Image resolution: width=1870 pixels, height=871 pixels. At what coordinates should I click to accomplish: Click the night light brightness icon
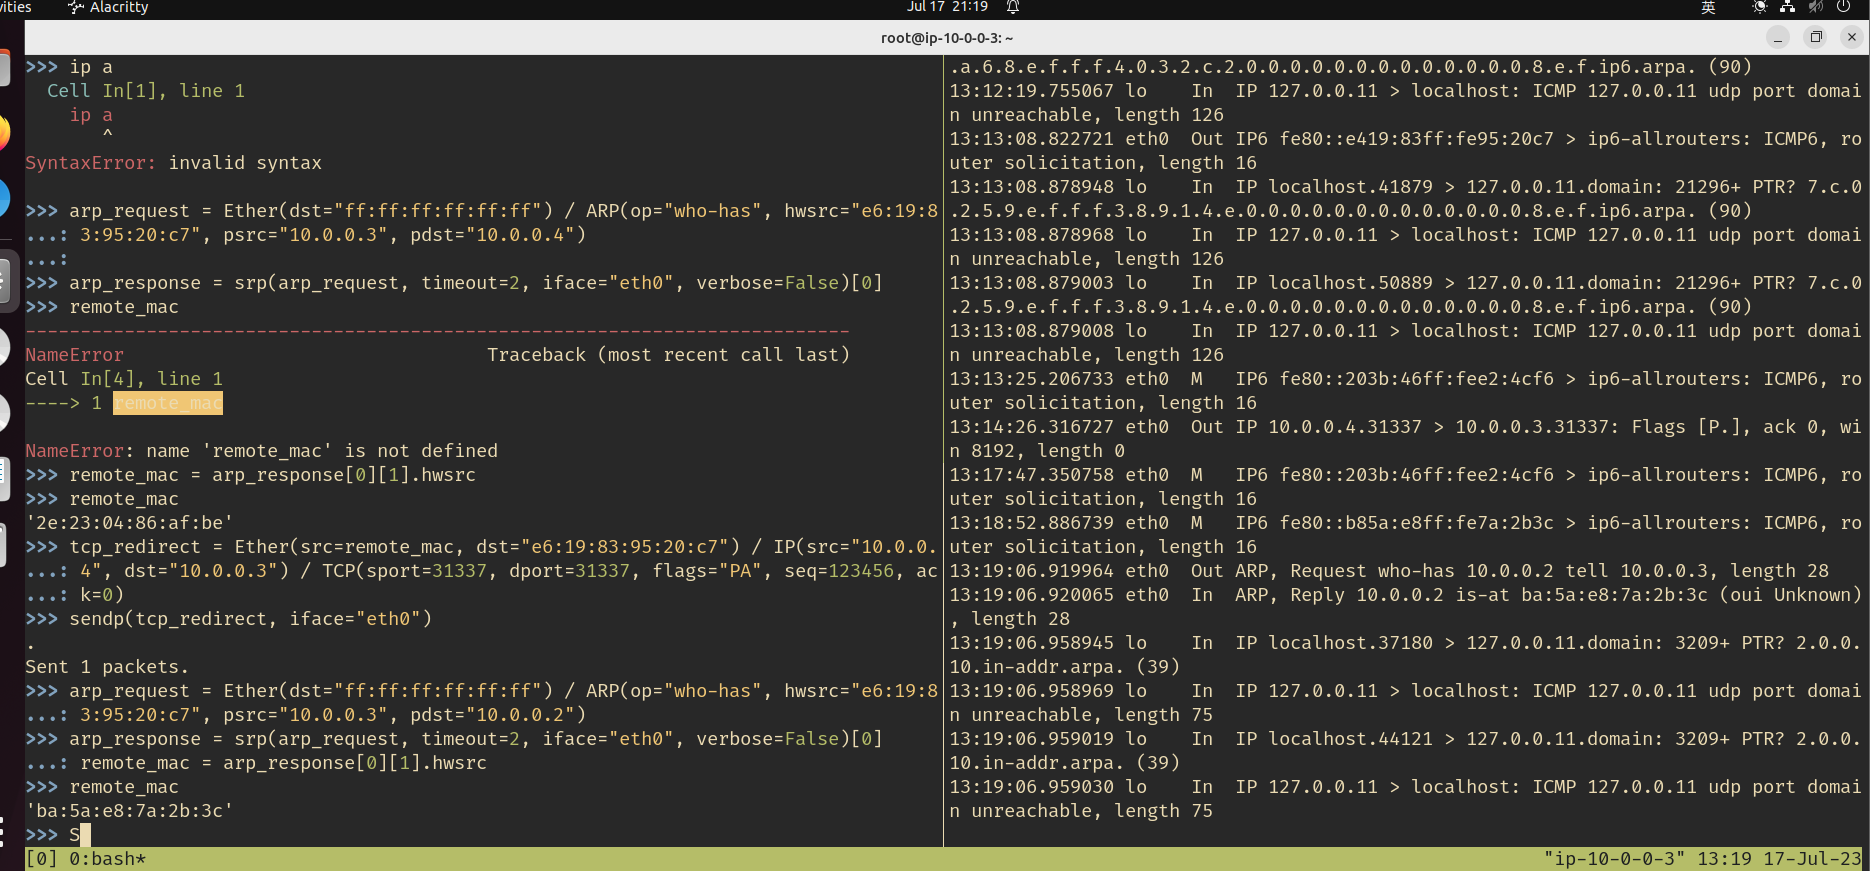click(1760, 7)
